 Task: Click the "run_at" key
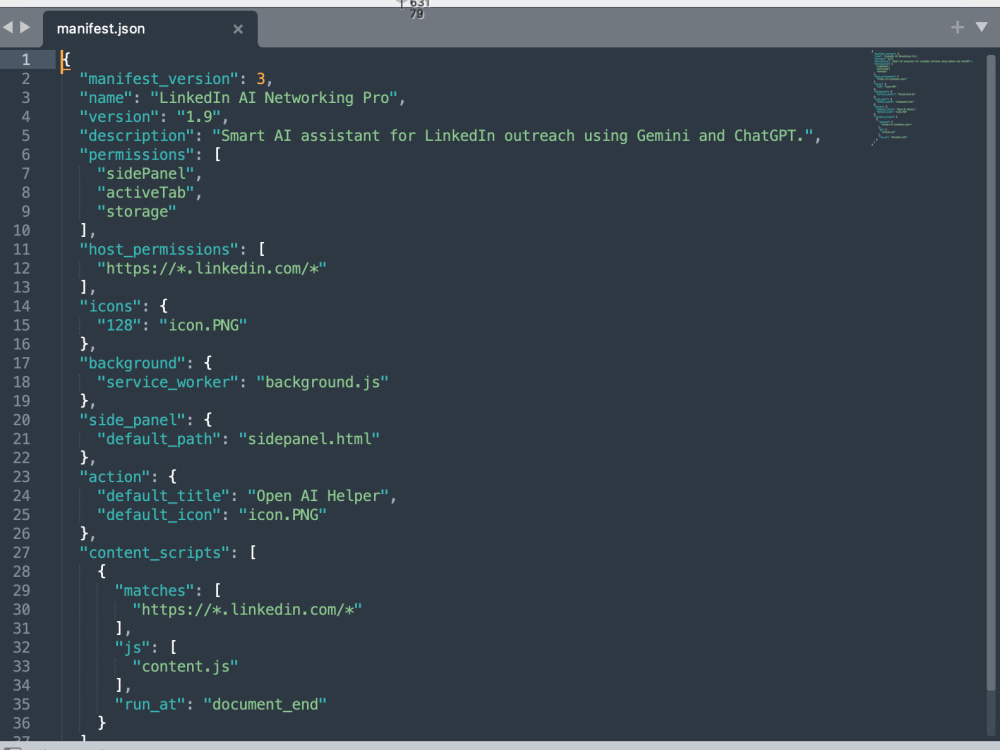[x=150, y=705]
